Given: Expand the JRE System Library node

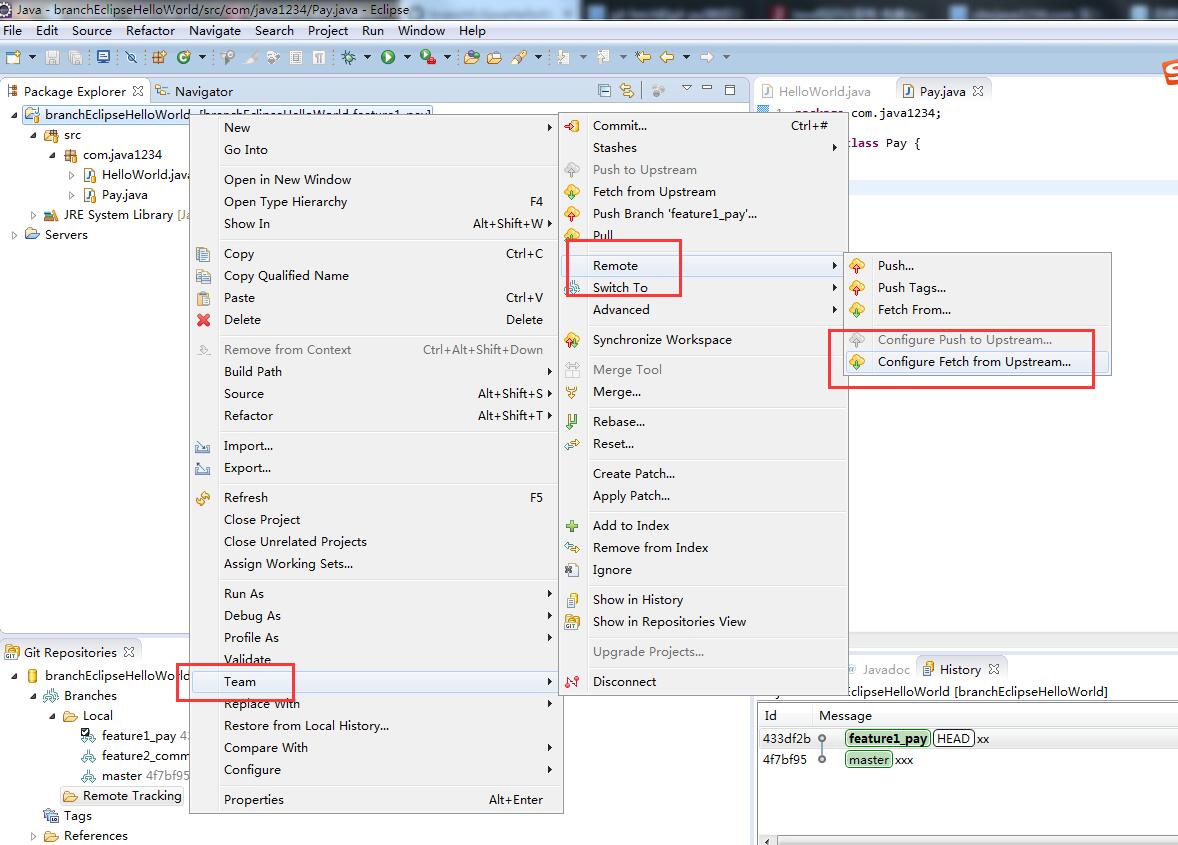Looking at the screenshot, I should pos(33,215).
